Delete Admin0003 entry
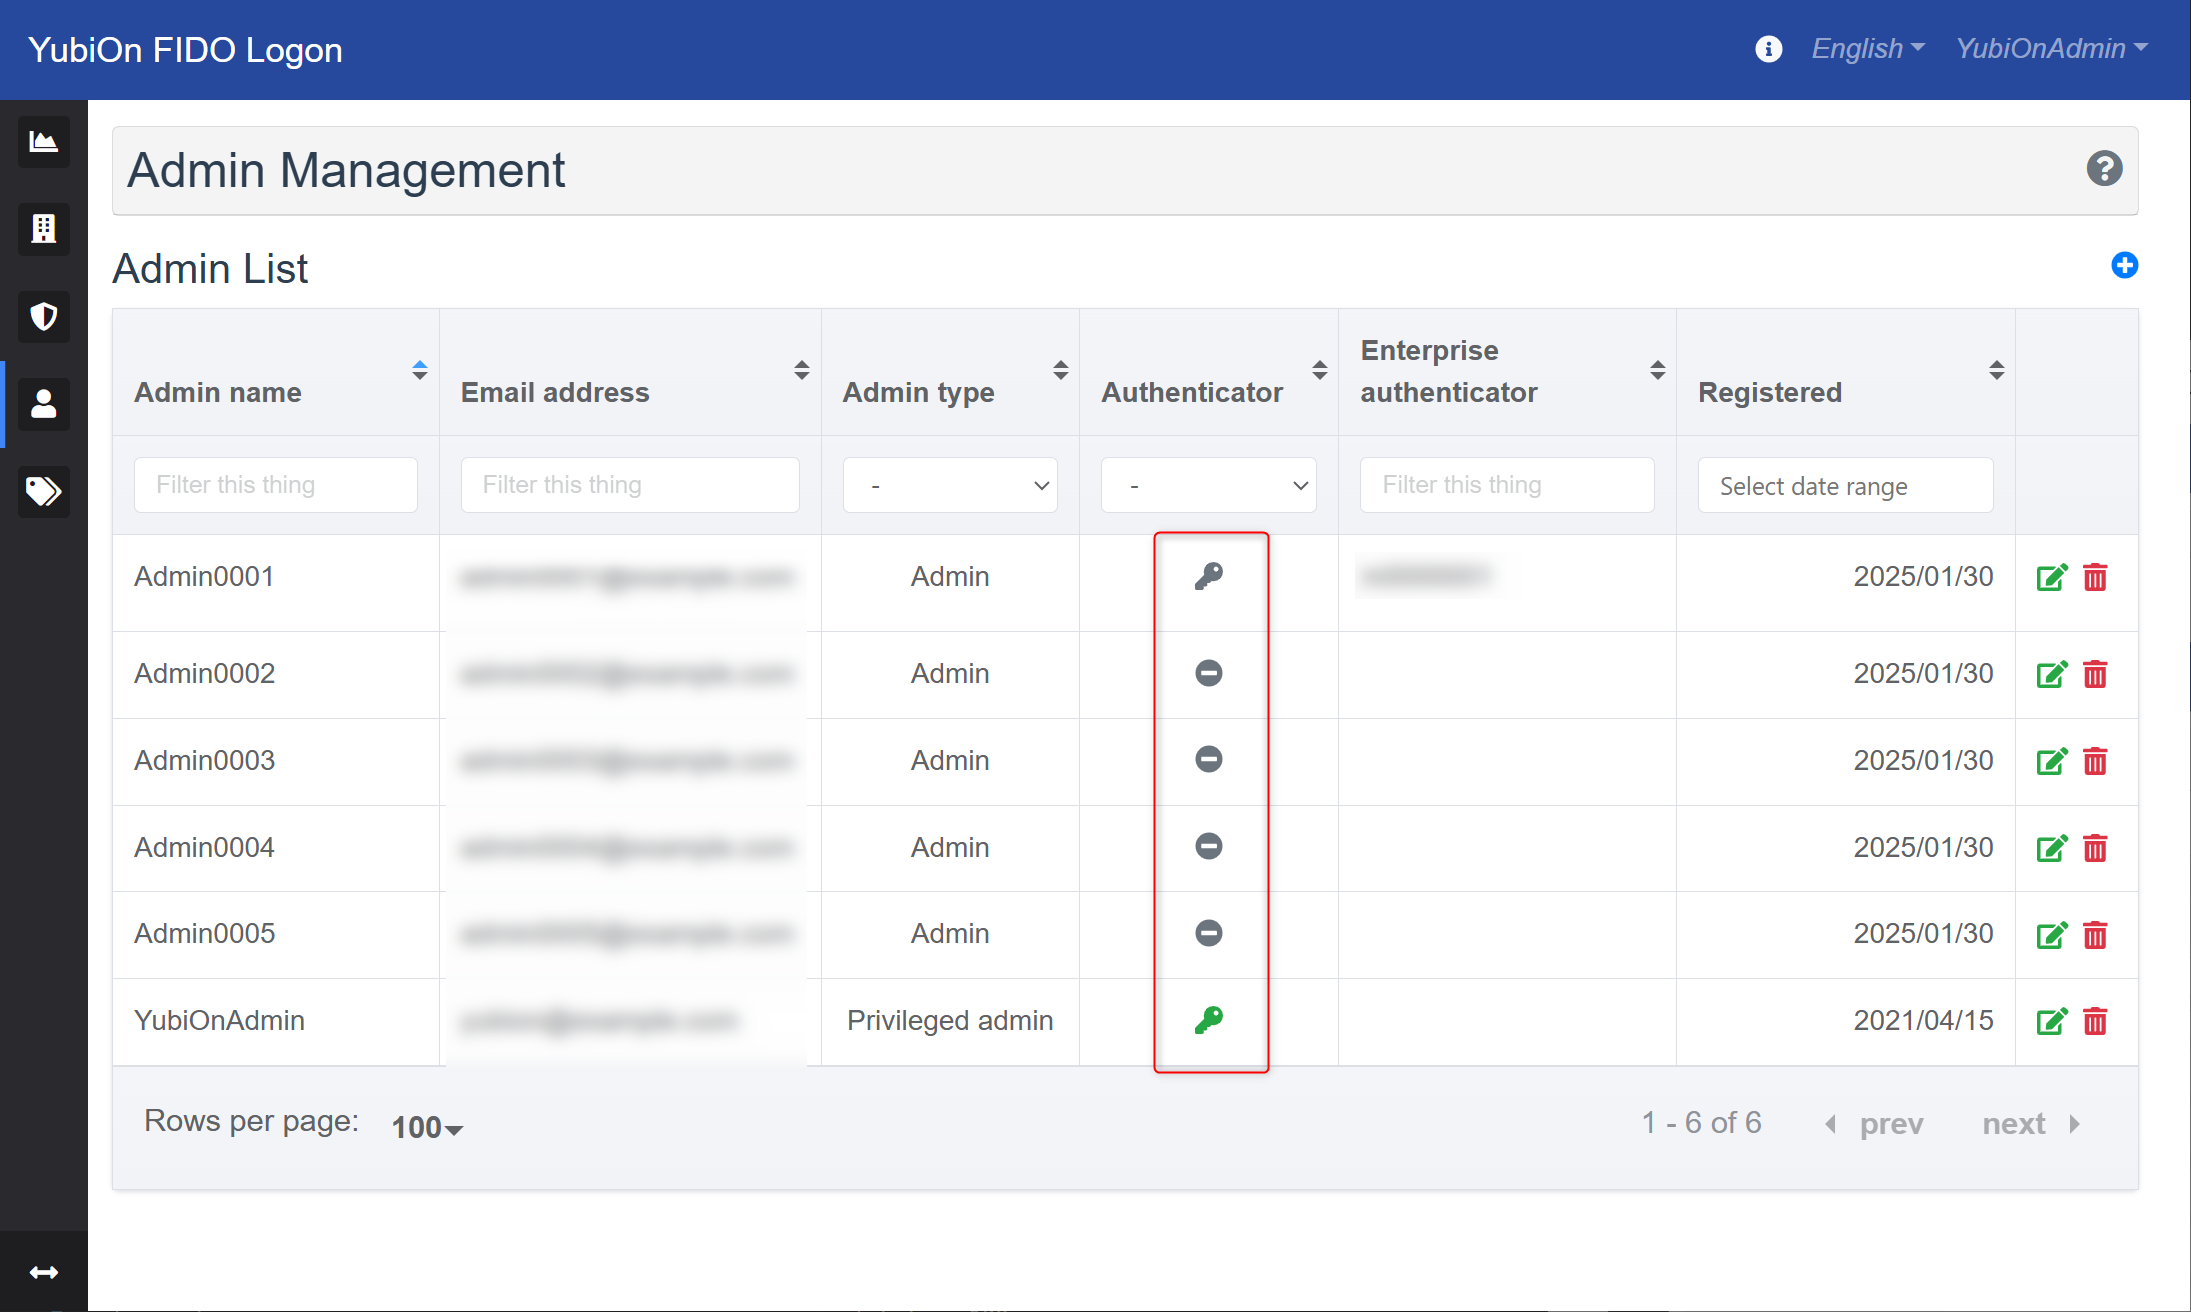This screenshot has height=1312, width=2191. point(2095,761)
